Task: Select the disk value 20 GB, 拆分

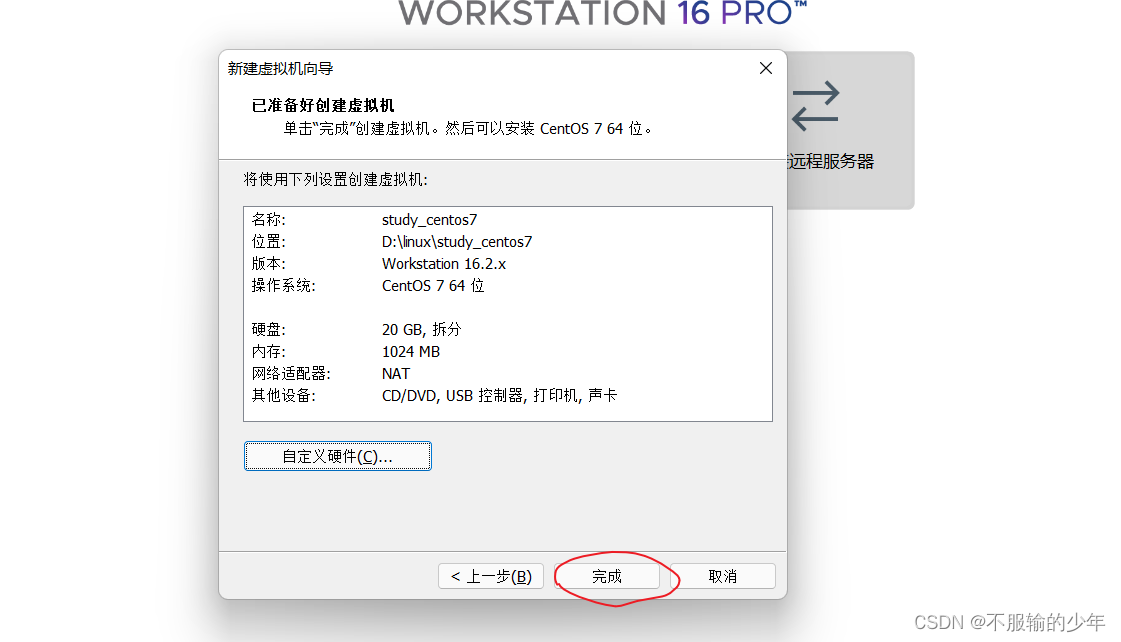Action: point(422,330)
